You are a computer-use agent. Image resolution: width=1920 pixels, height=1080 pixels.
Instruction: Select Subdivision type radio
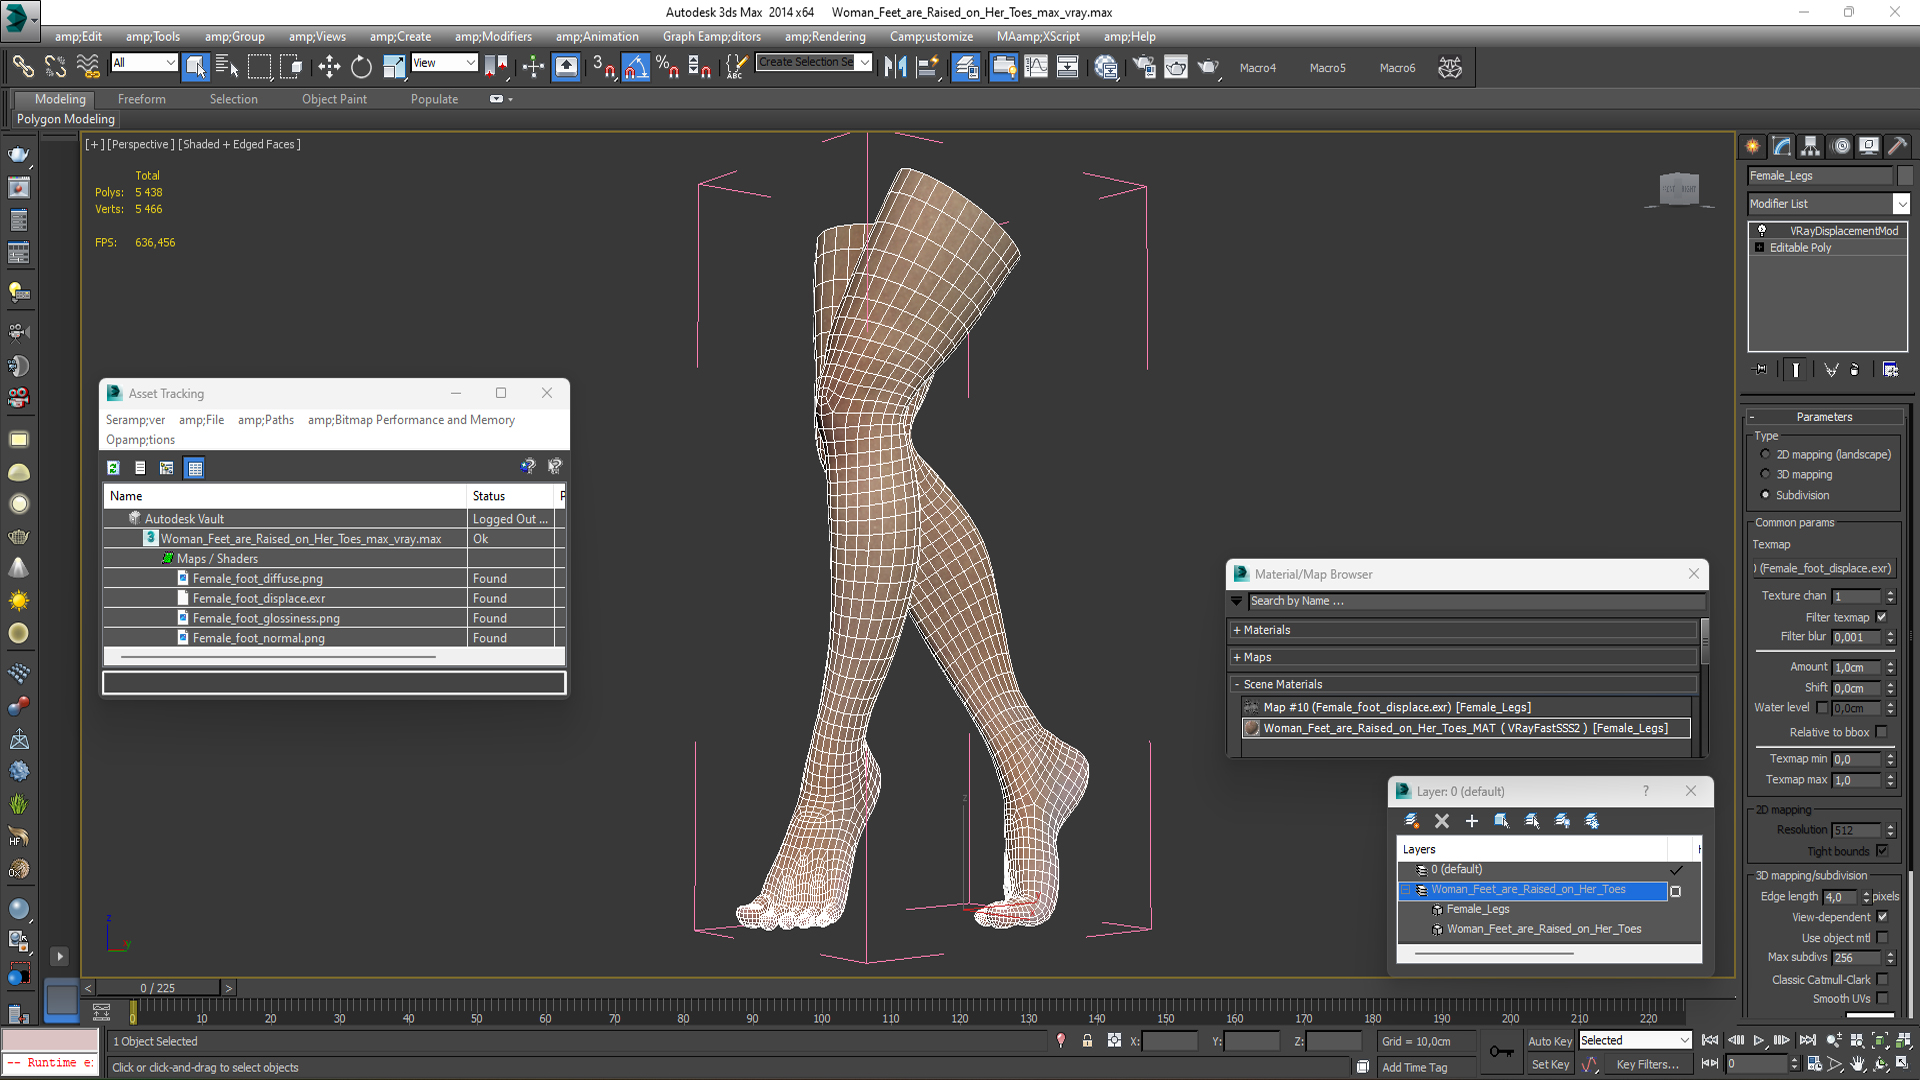[1765, 495]
